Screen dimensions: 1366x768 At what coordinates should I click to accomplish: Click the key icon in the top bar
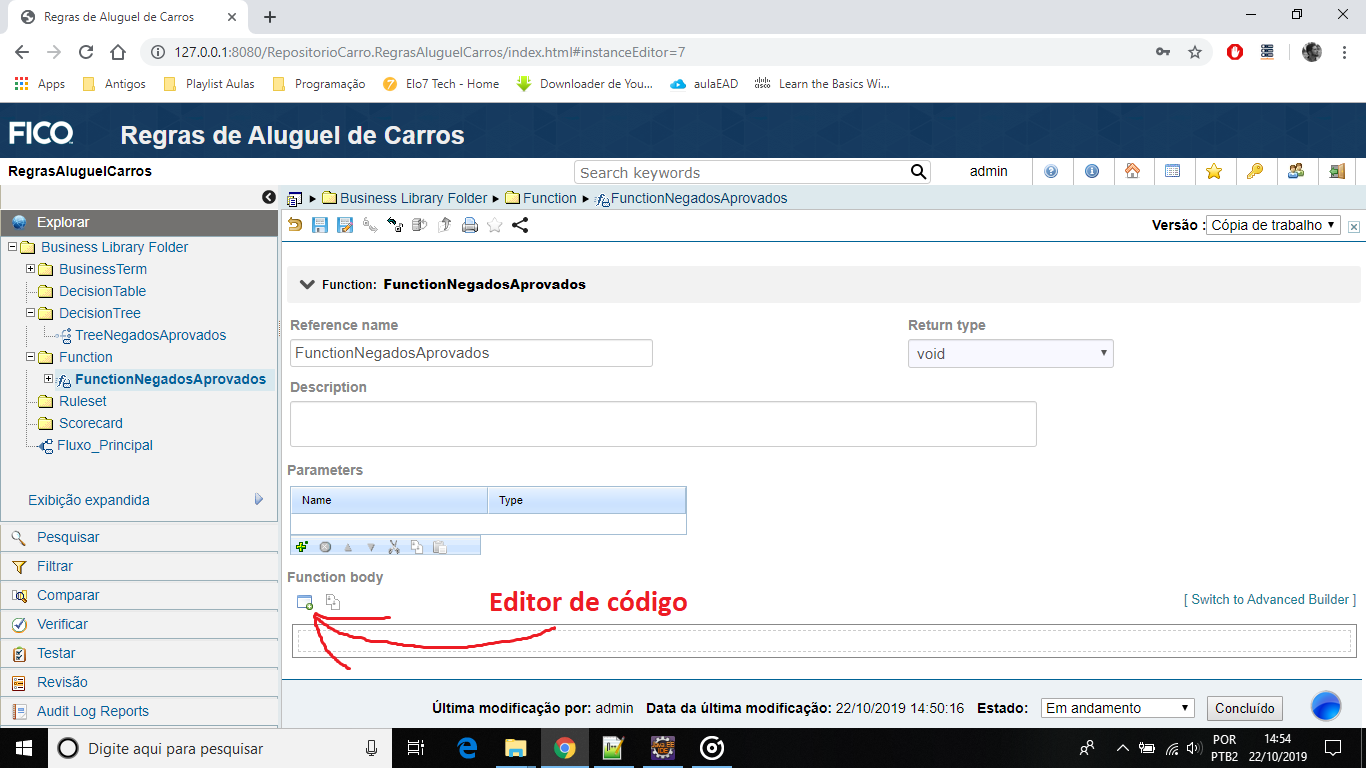tap(1255, 171)
